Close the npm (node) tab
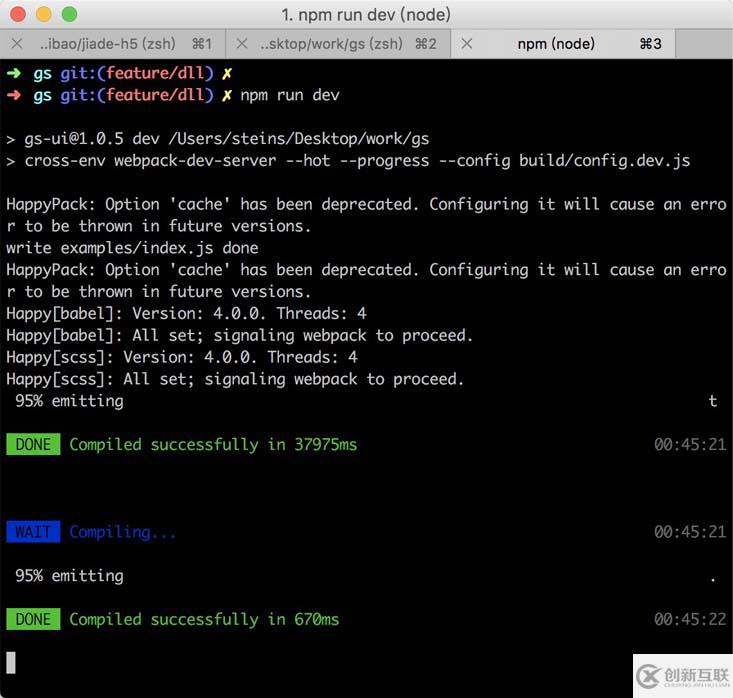The image size is (733, 698). pyautogui.click(x=467, y=44)
